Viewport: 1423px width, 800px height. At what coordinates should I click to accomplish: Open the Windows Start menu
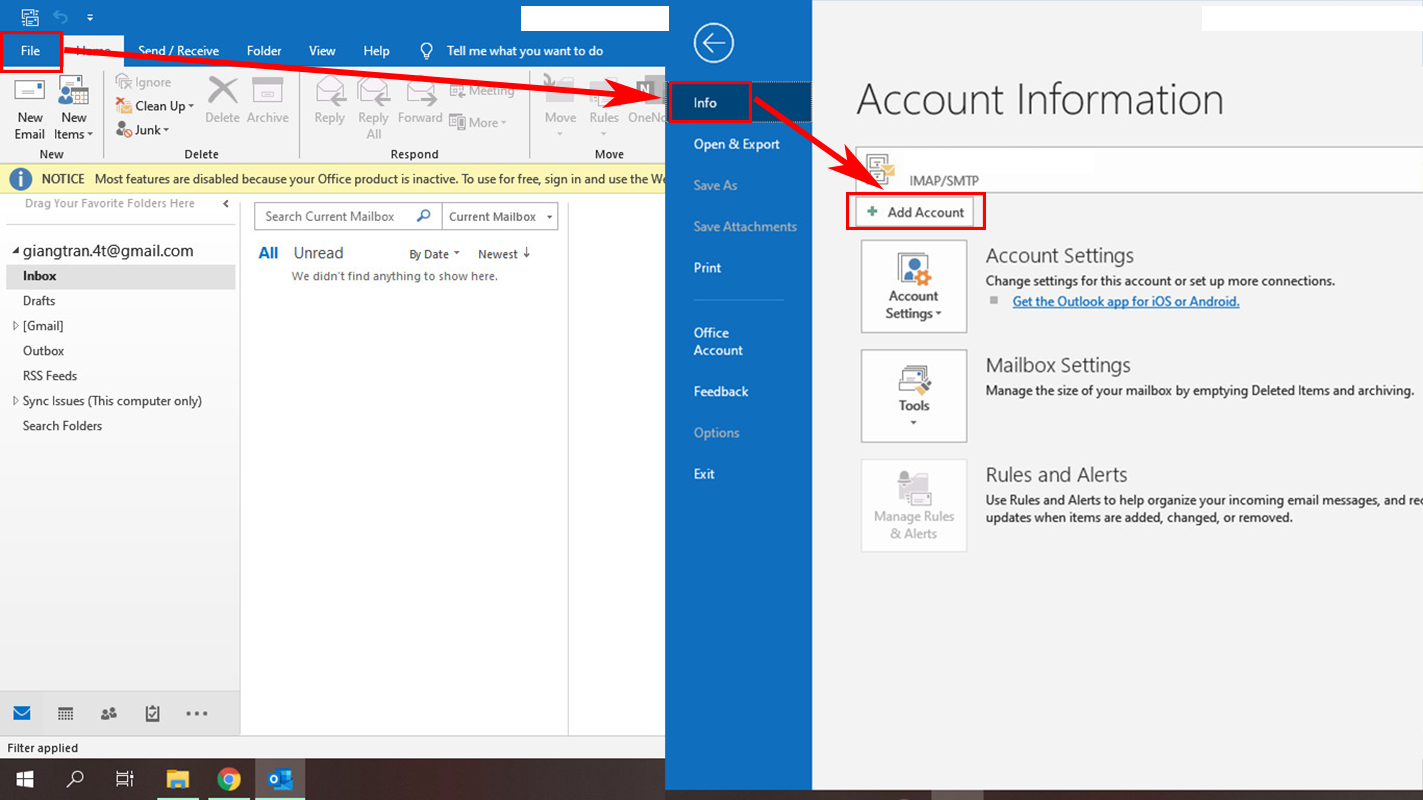pyautogui.click(x=24, y=779)
